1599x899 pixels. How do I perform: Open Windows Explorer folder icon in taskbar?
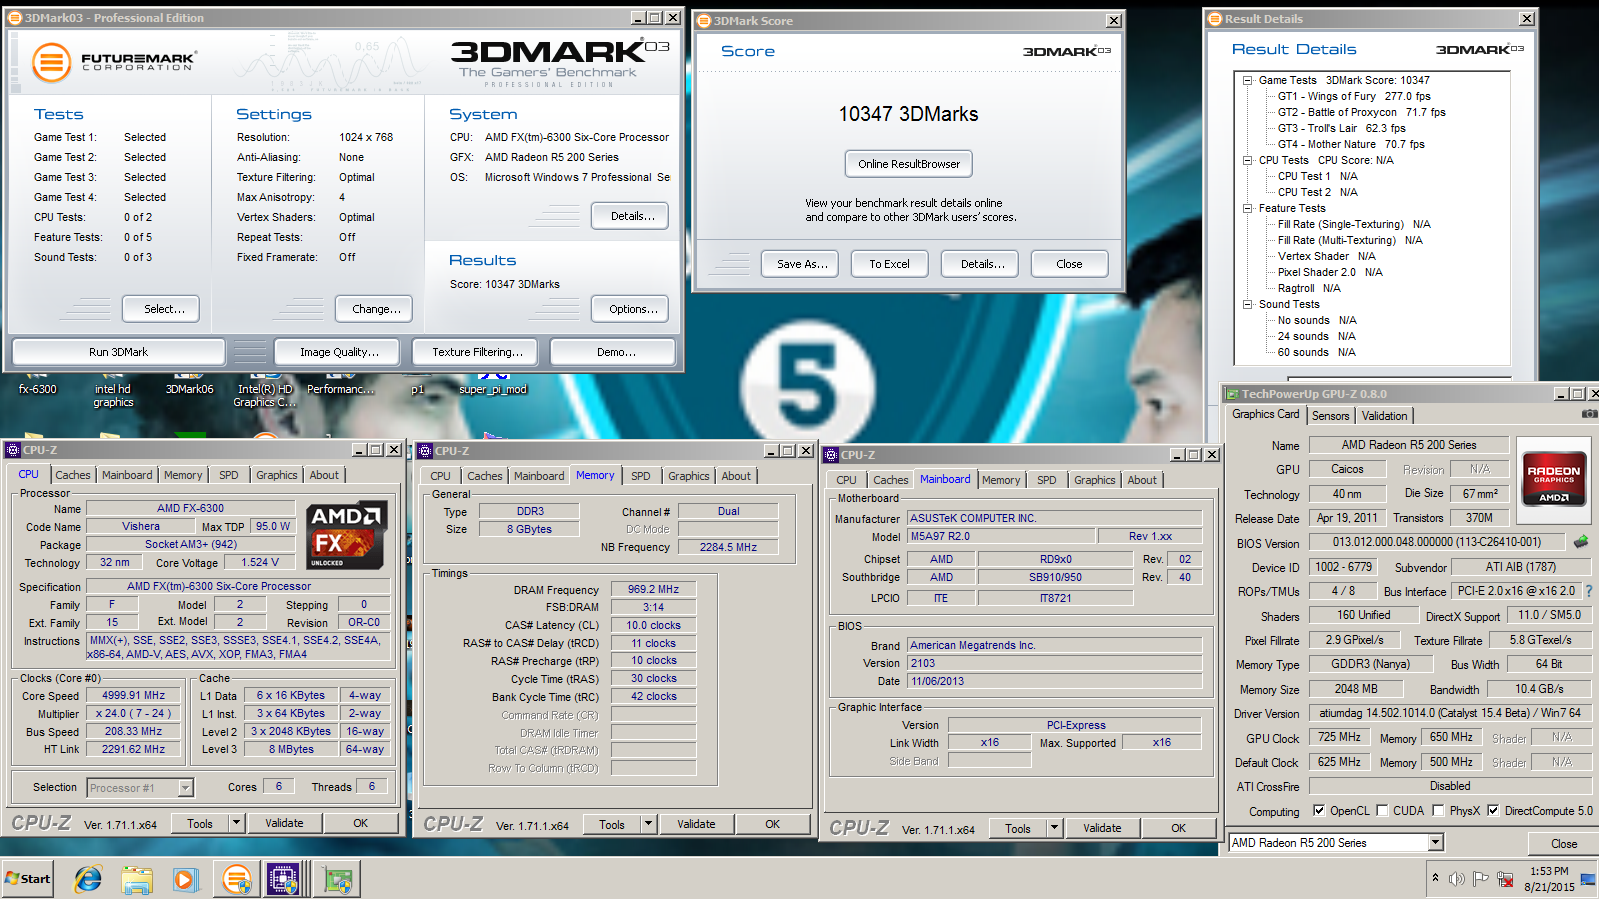point(137,880)
